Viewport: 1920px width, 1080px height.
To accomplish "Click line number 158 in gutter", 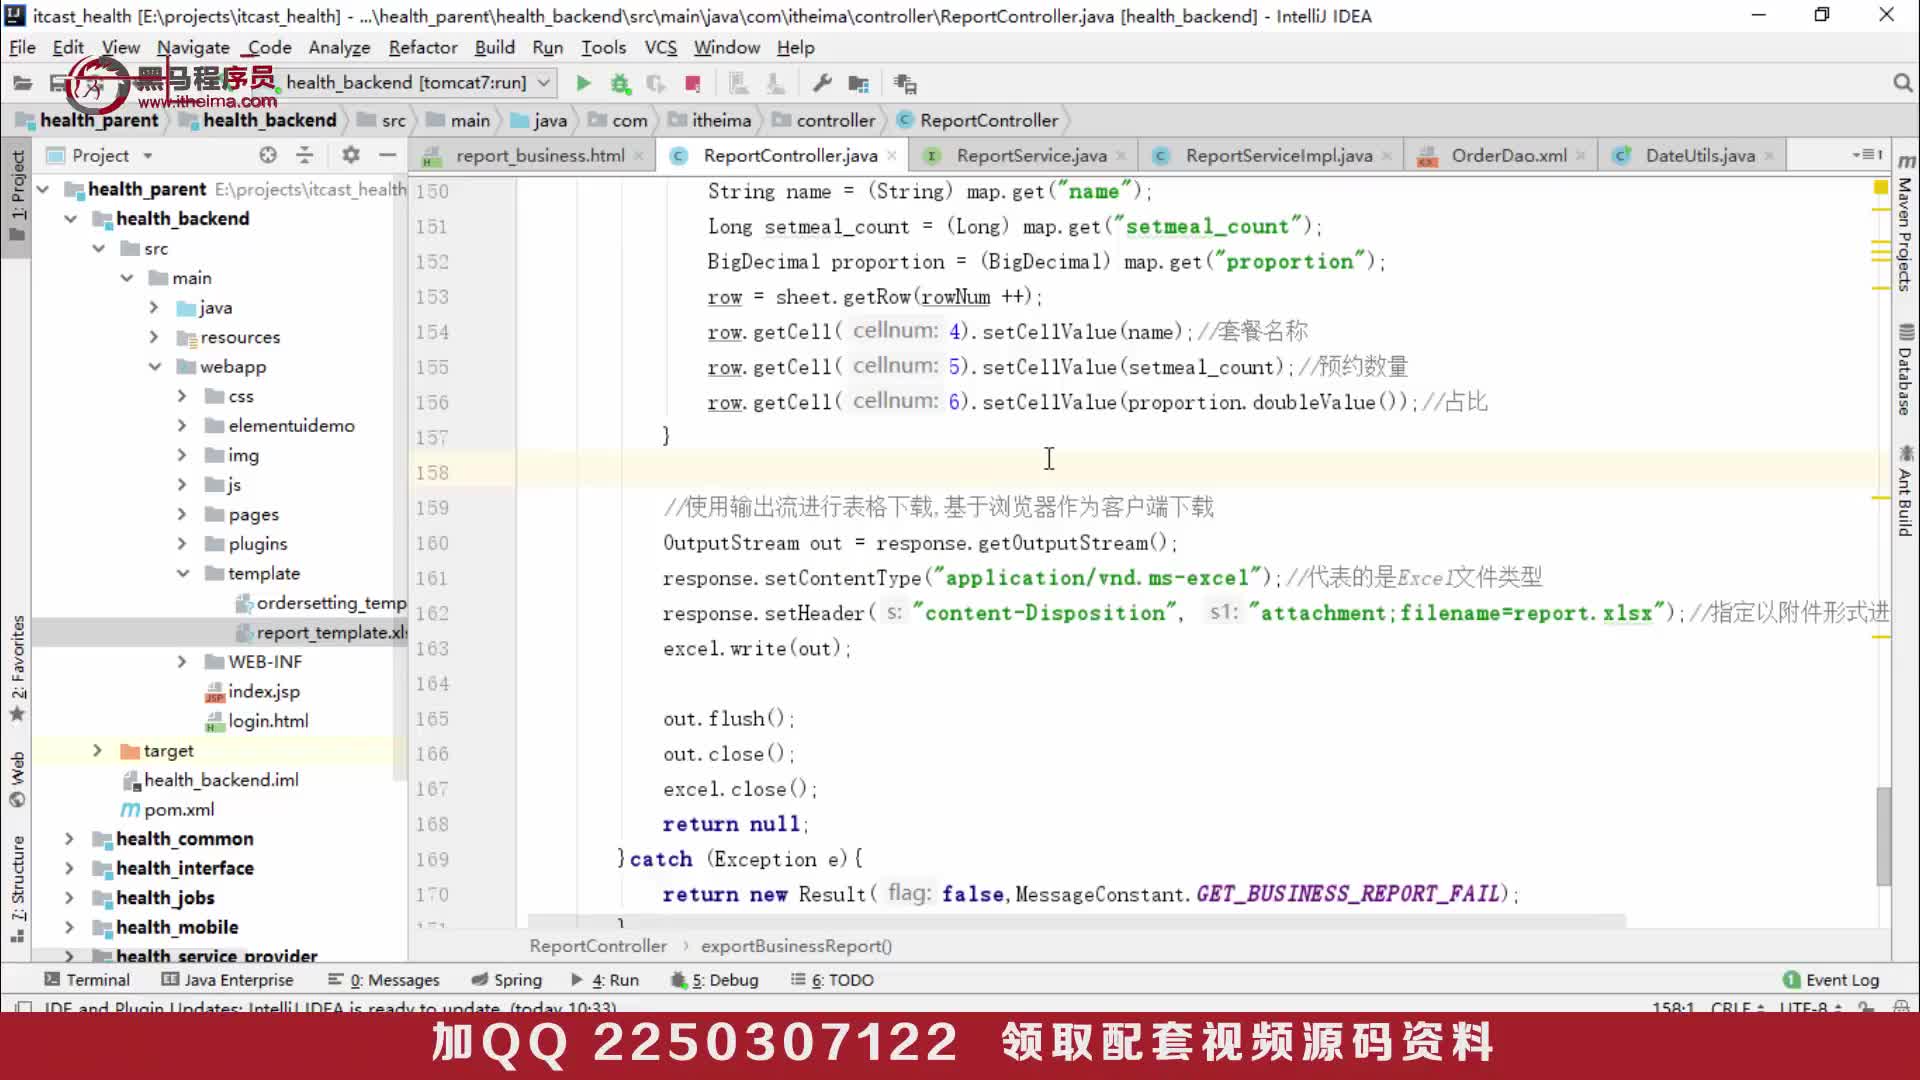I will coord(432,473).
